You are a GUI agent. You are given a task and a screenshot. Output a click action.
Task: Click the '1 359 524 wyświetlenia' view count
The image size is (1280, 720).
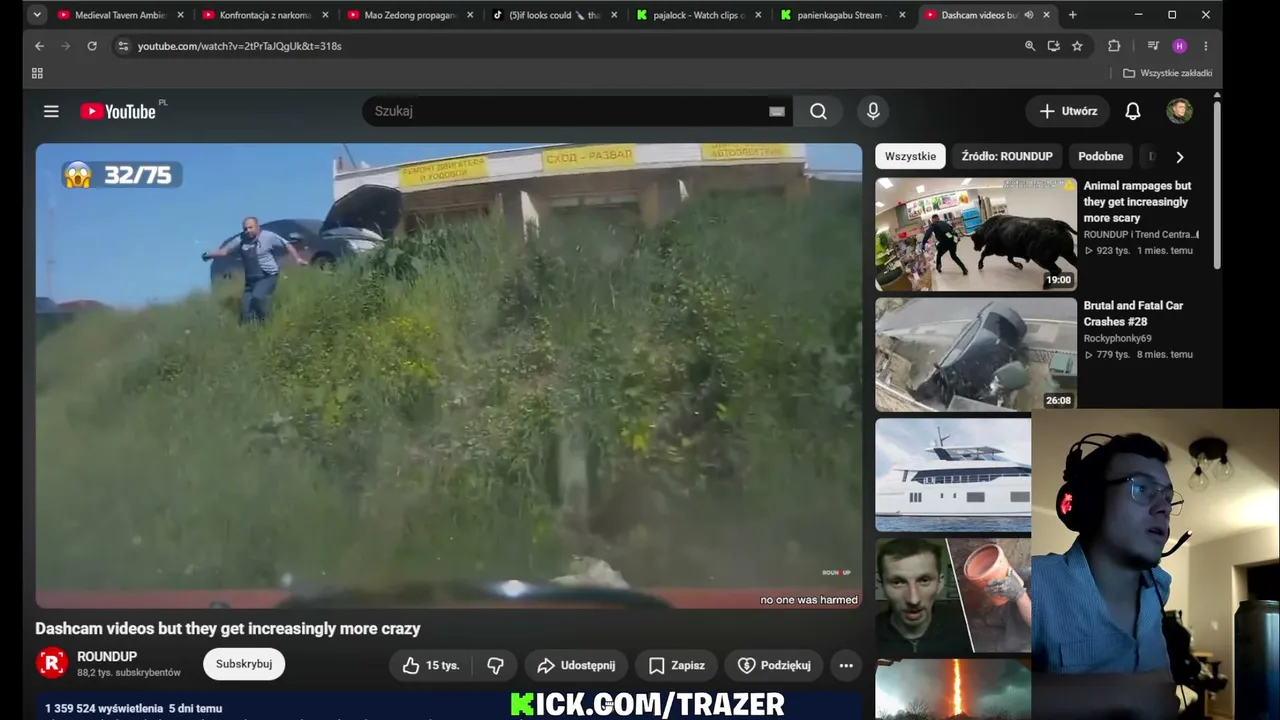pos(105,708)
